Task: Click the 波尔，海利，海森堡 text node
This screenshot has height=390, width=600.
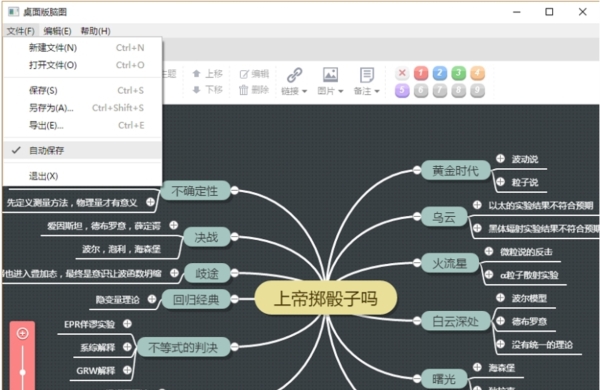Action: point(121,250)
